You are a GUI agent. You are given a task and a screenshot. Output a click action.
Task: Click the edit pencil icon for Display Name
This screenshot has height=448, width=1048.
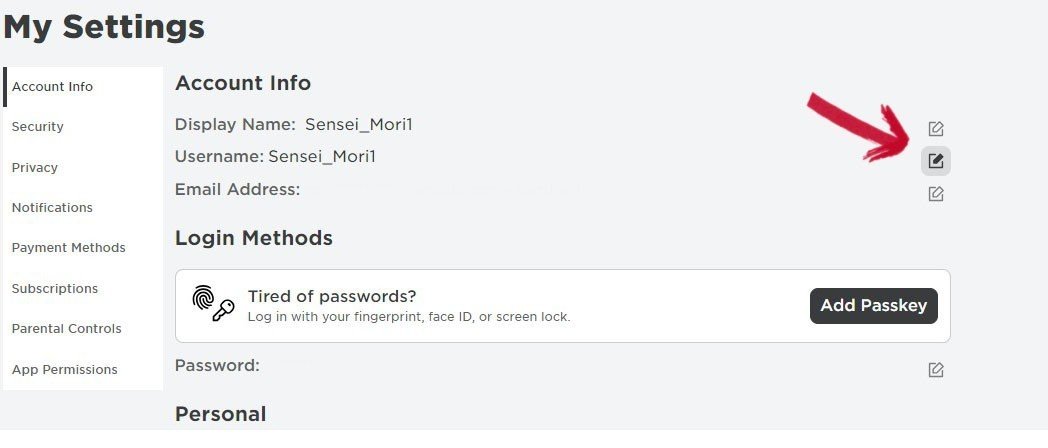(936, 128)
